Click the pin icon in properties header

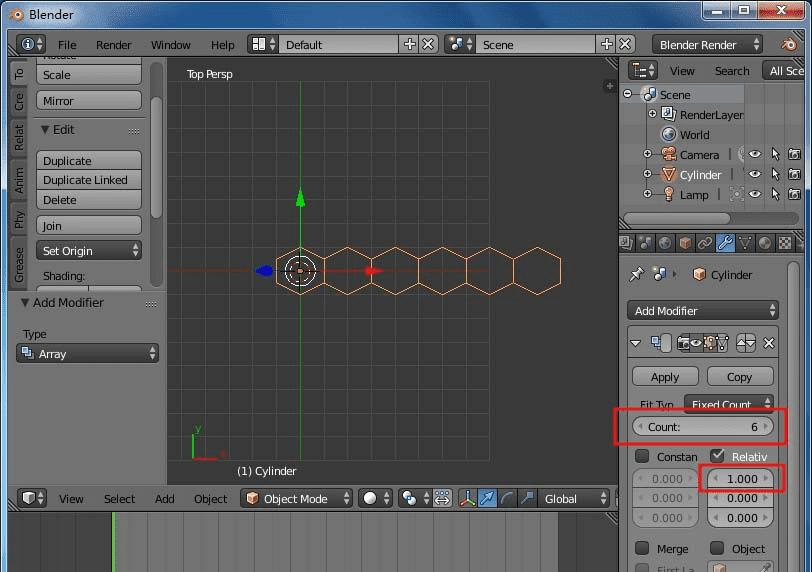pos(636,275)
